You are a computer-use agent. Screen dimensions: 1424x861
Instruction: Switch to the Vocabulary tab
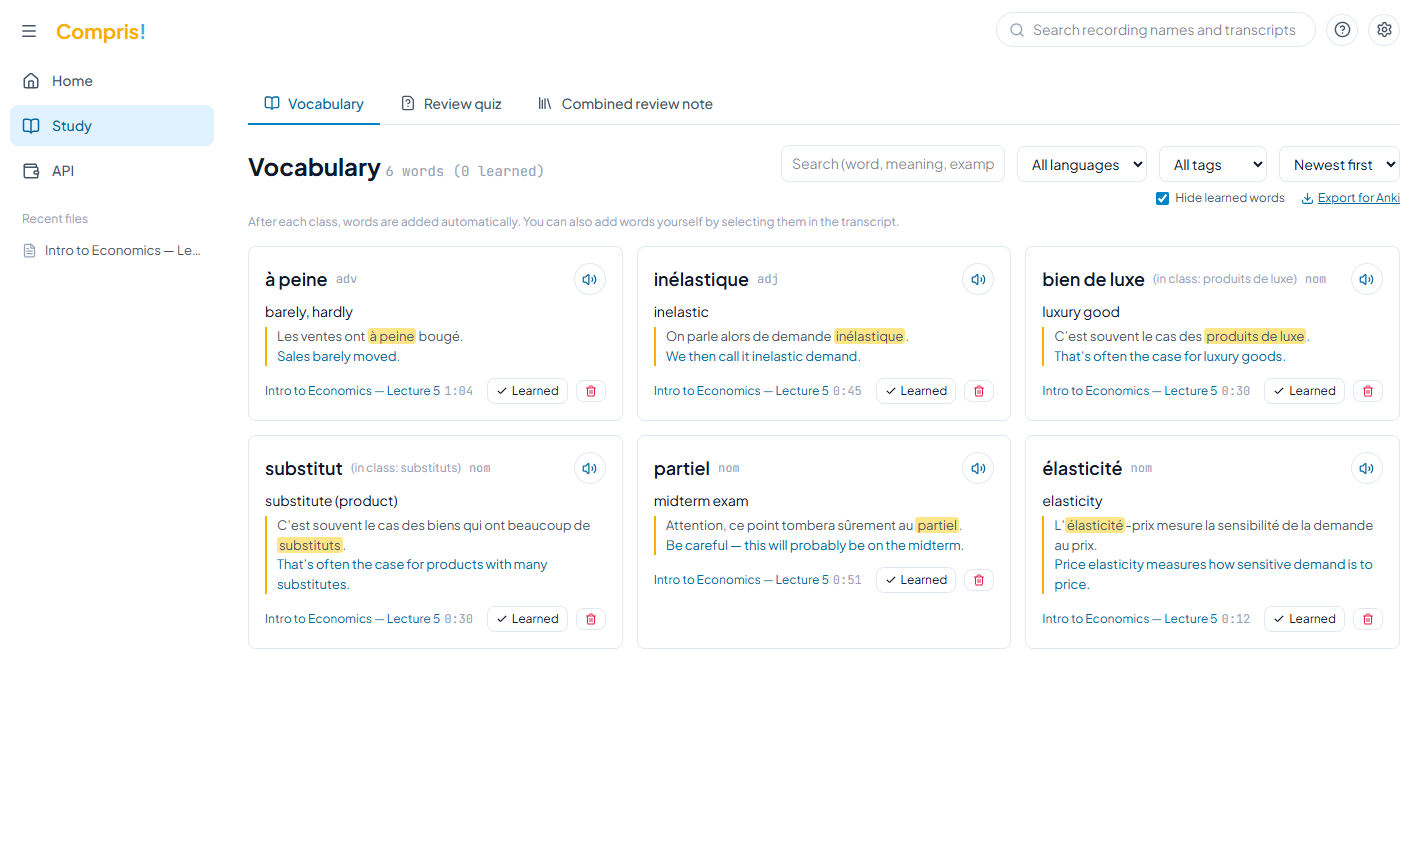pos(314,104)
